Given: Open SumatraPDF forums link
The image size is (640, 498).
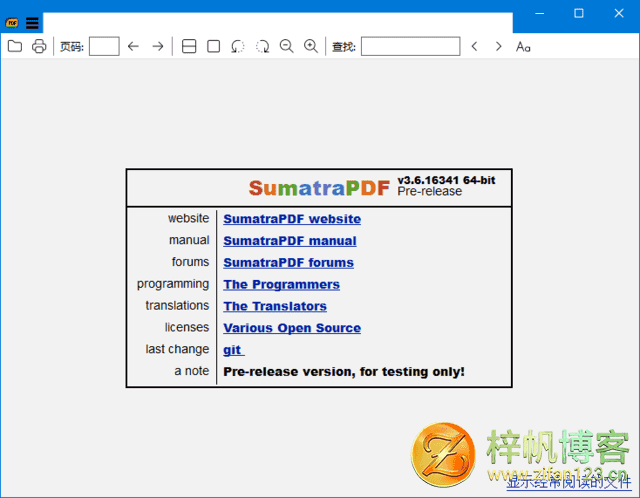Looking at the screenshot, I should click(288, 262).
